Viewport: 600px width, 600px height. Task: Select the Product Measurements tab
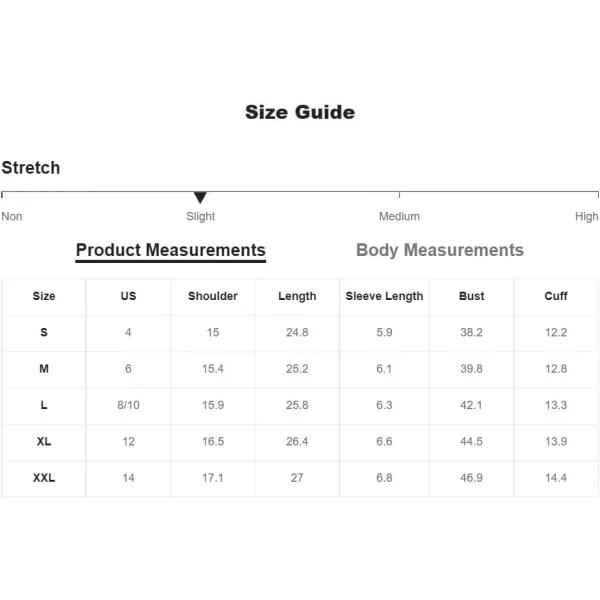171,251
